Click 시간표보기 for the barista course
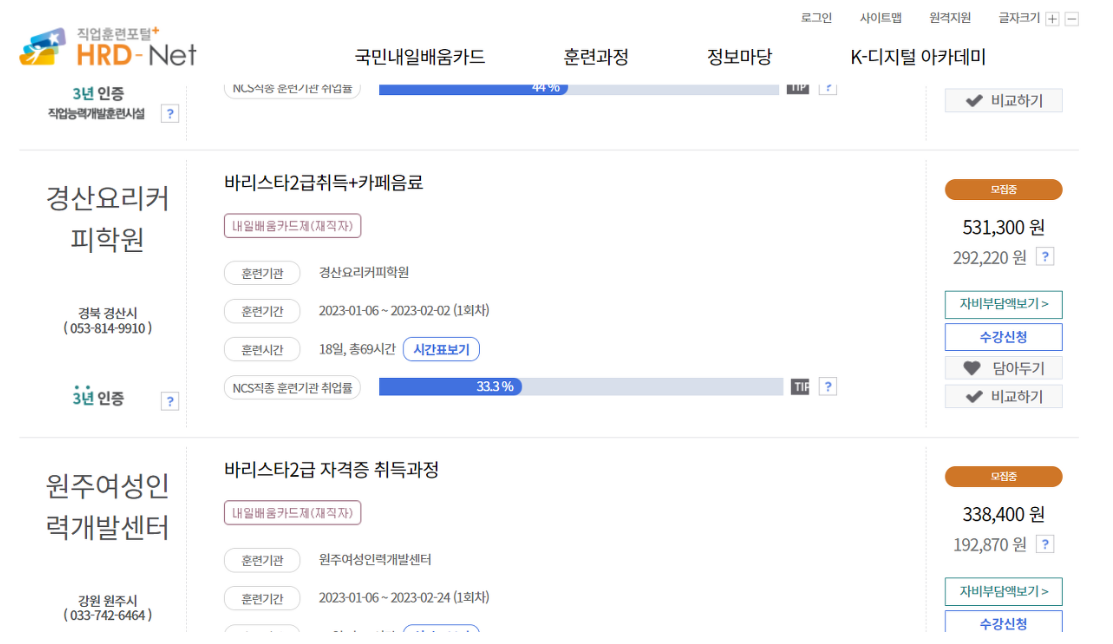 [443, 349]
